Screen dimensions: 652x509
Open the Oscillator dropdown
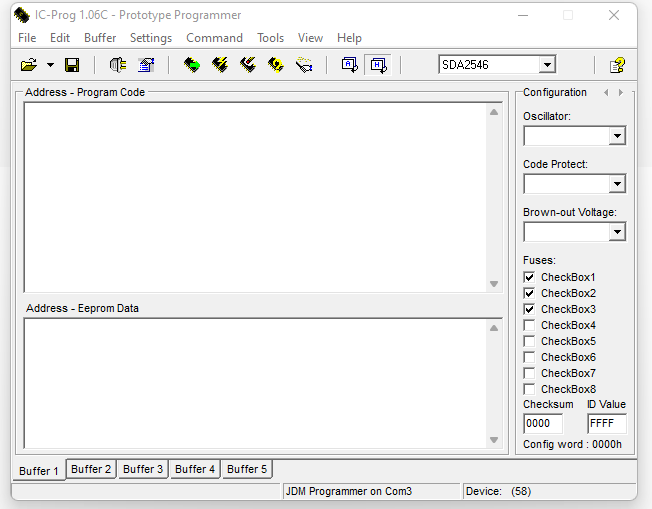point(617,136)
